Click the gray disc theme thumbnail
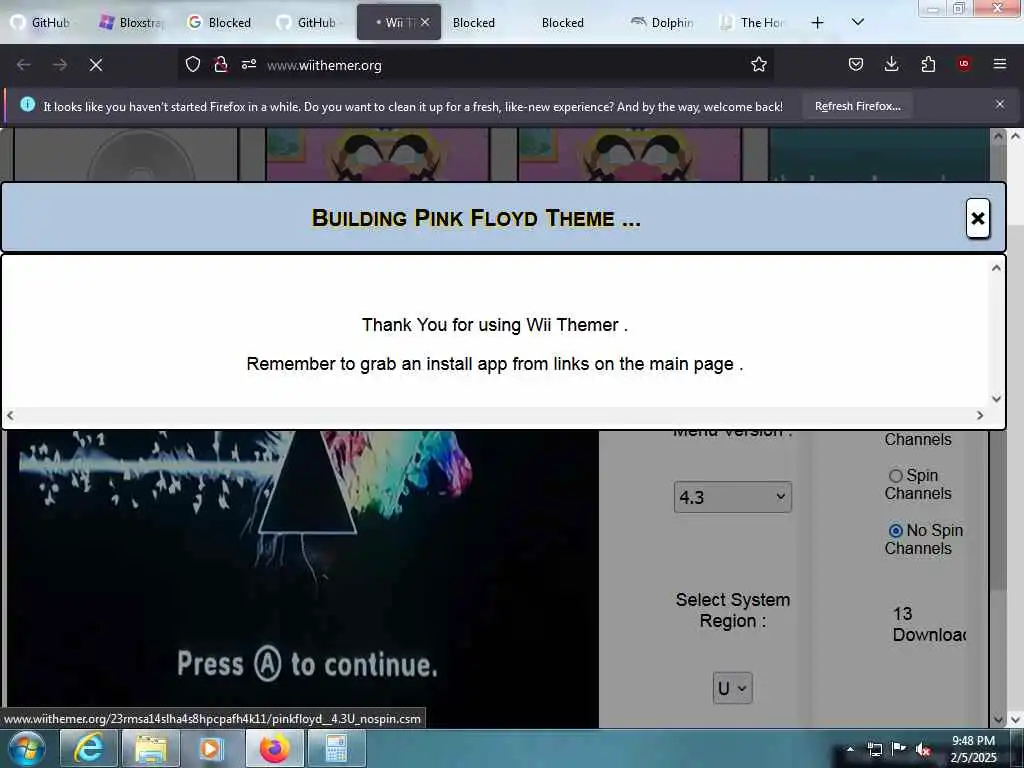 click(125, 155)
